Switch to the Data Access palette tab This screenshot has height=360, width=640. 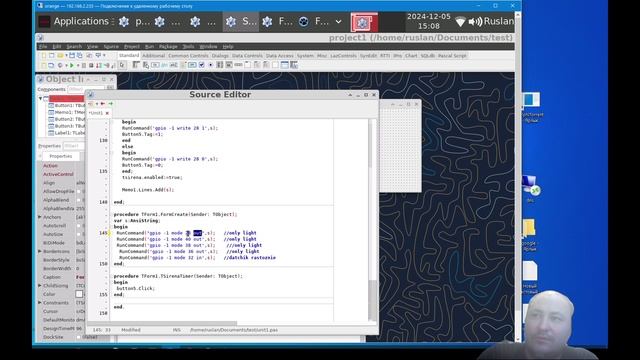click(x=280, y=56)
